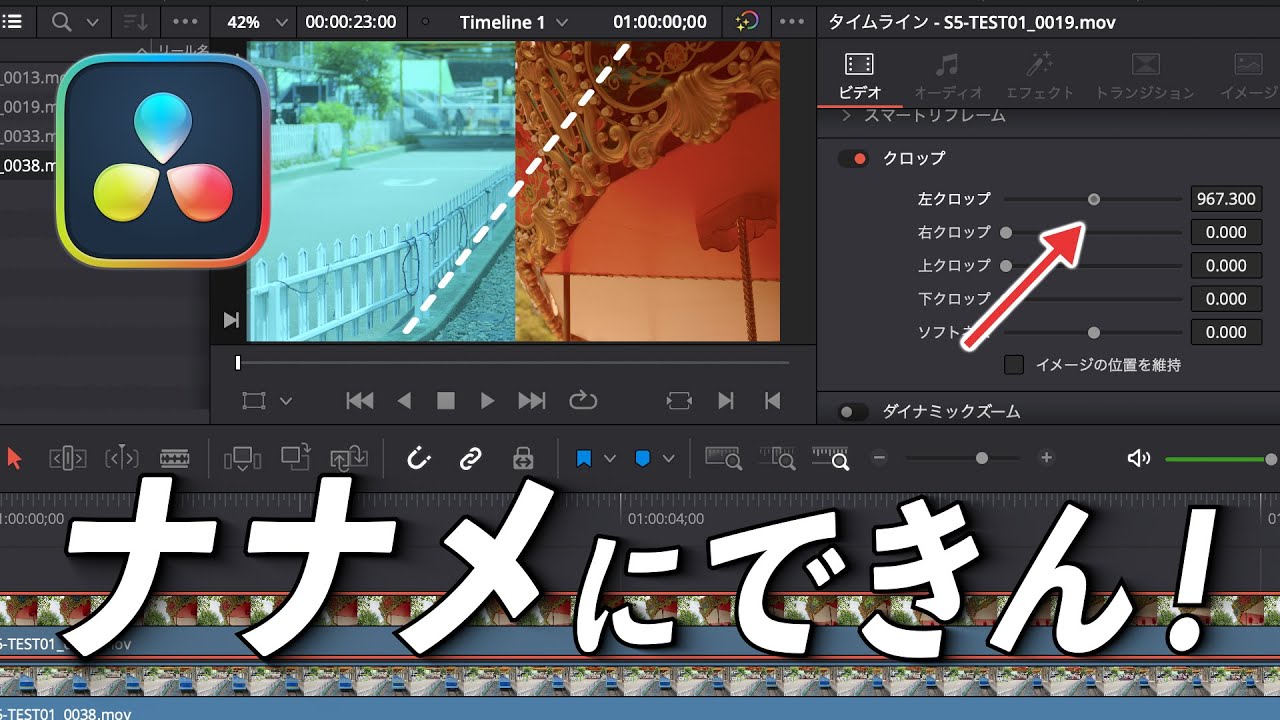Switch to the ビデオ inspector tab
The width and height of the screenshot is (1280, 720).
[860, 77]
